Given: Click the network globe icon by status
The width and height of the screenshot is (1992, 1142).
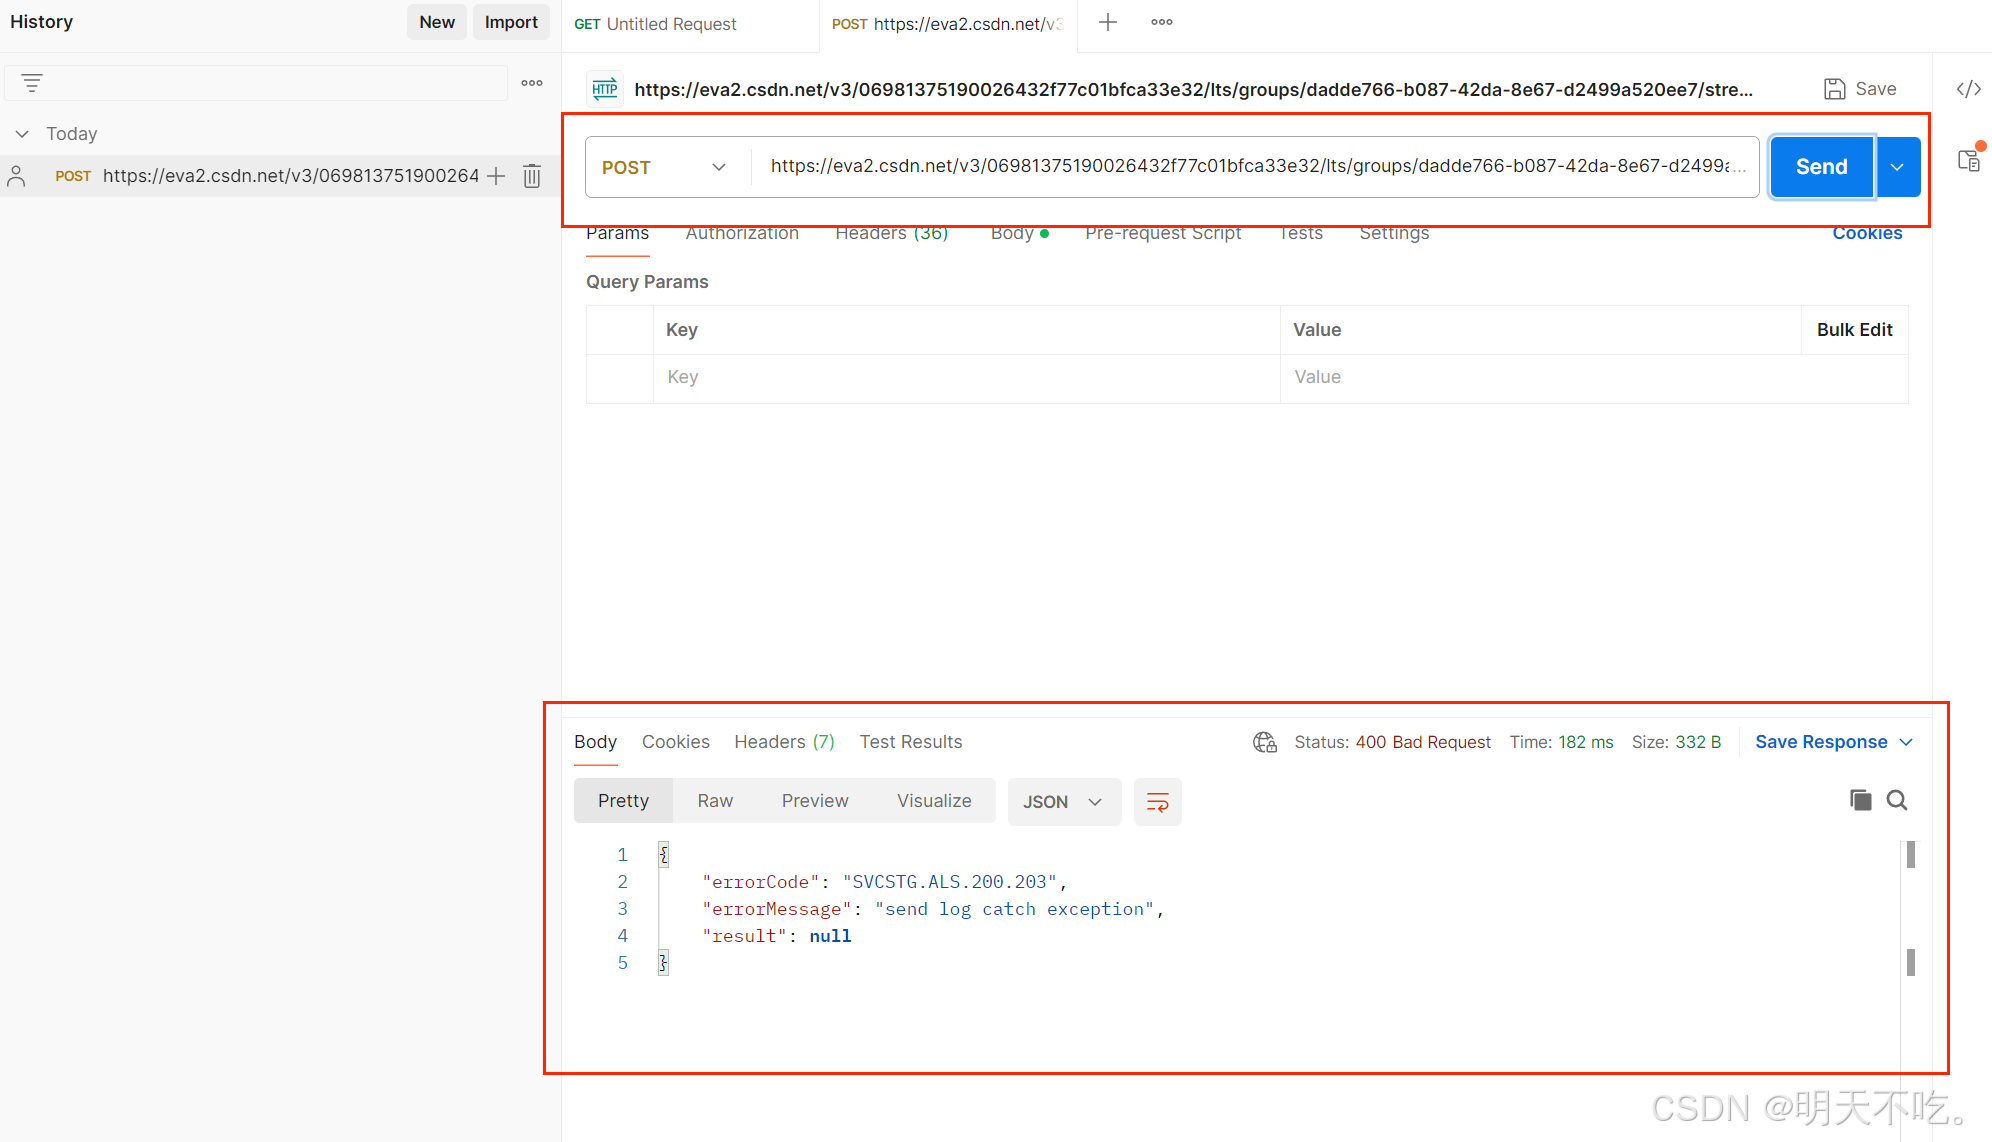Looking at the screenshot, I should (1265, 742).
